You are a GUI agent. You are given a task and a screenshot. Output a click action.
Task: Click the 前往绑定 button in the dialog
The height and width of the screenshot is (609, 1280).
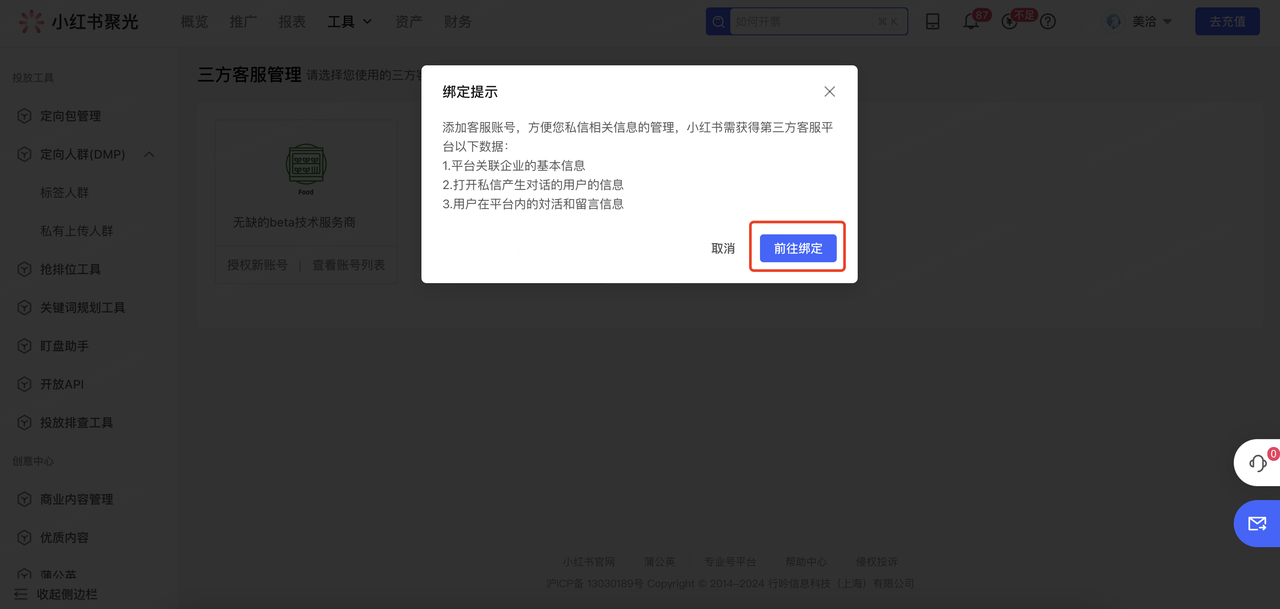pyautogui.click(x=798, y=248)
